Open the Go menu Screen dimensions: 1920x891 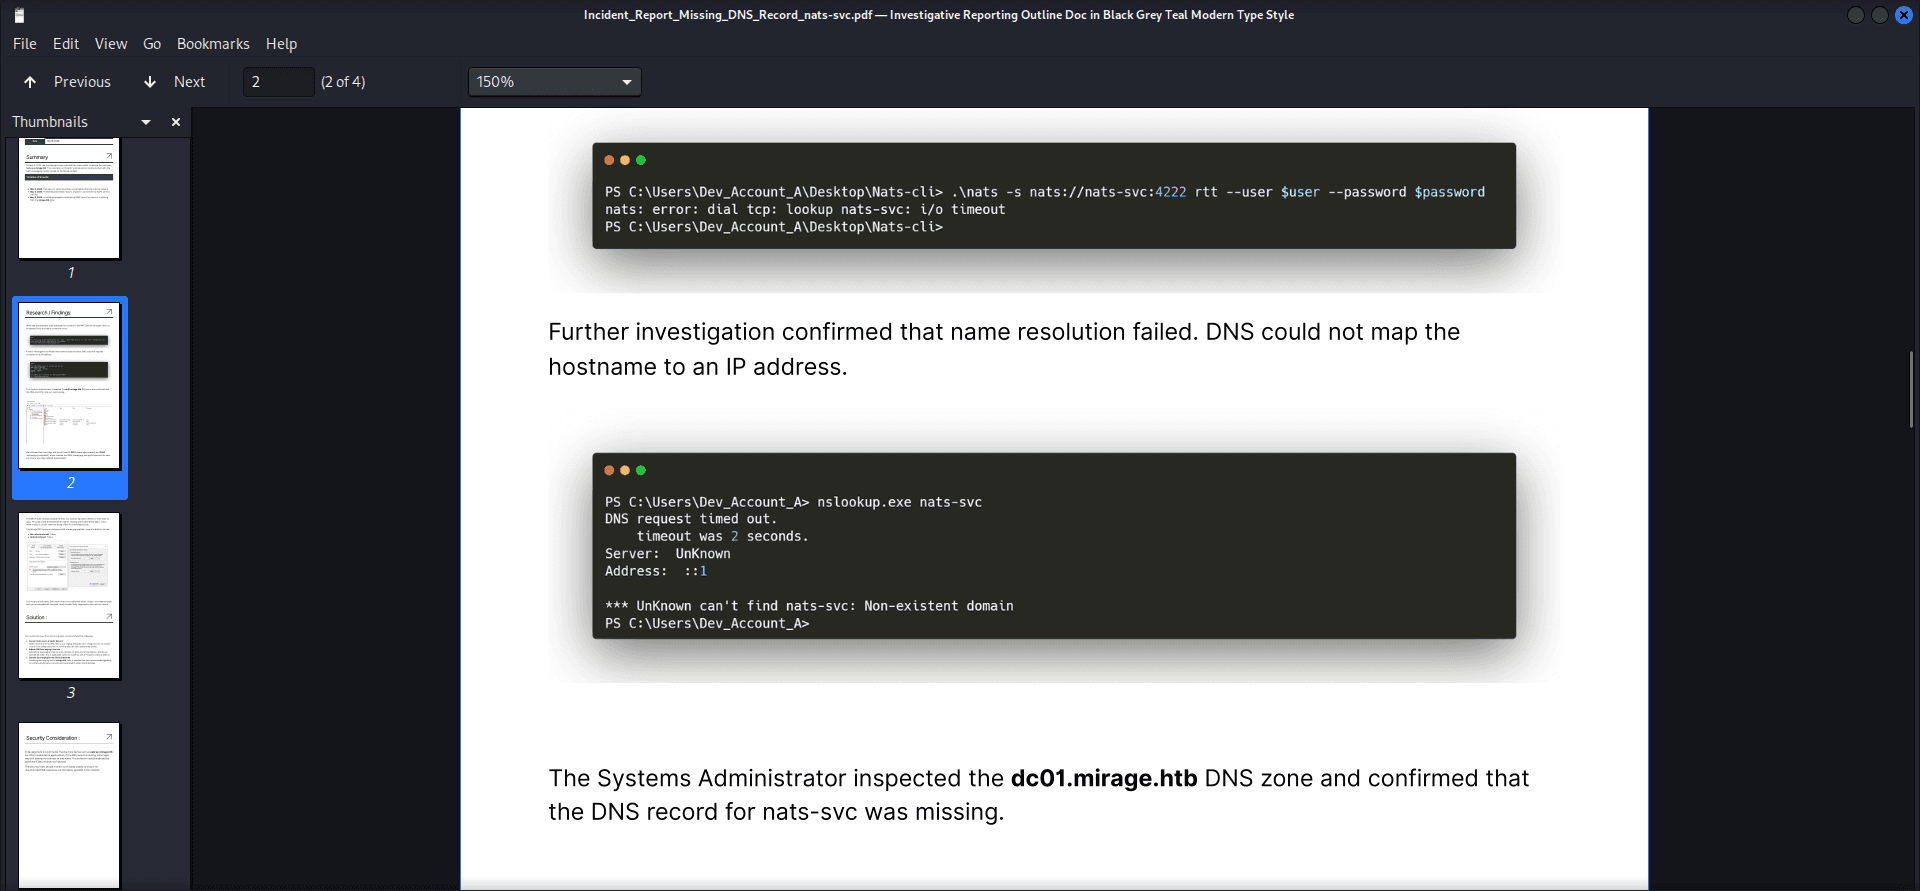[152, 44]
